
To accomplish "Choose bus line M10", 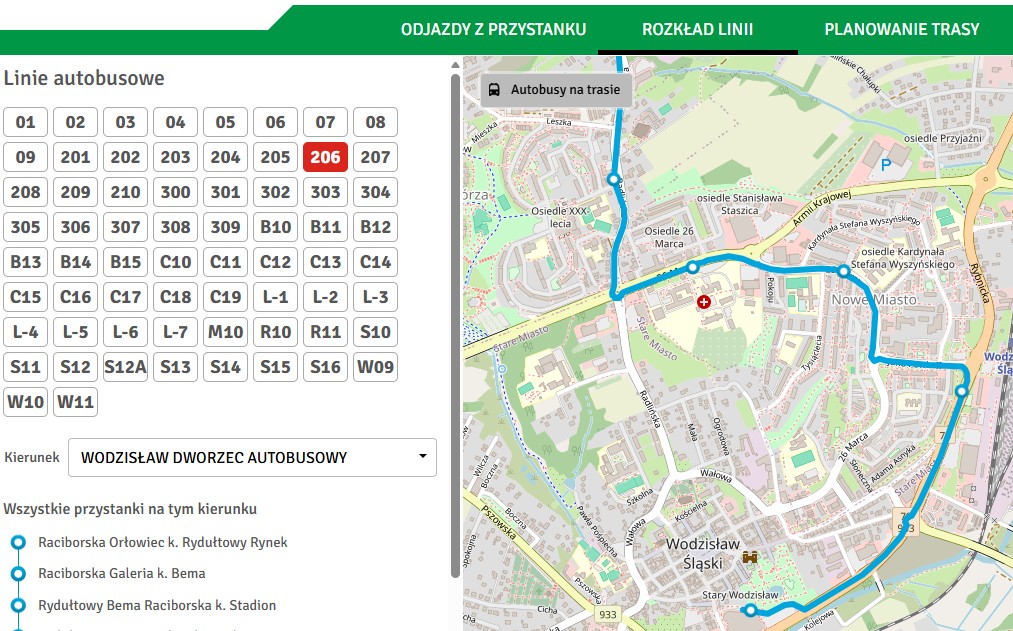I will (225, 332).
